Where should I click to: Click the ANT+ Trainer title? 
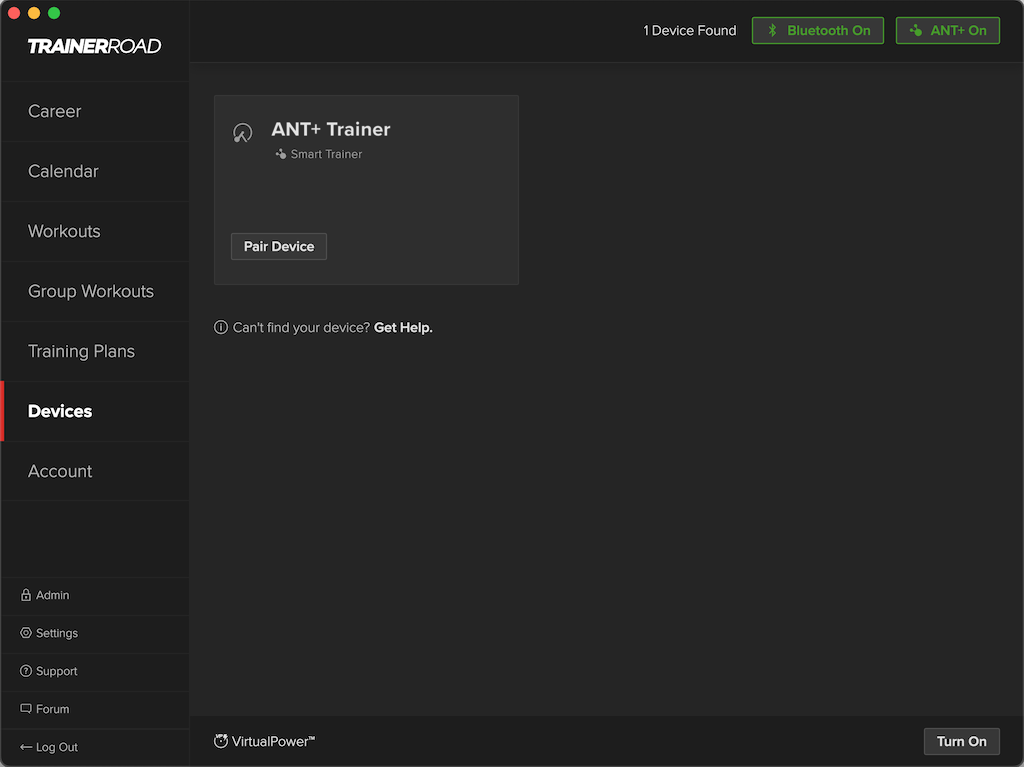click(x=330, y=129)
